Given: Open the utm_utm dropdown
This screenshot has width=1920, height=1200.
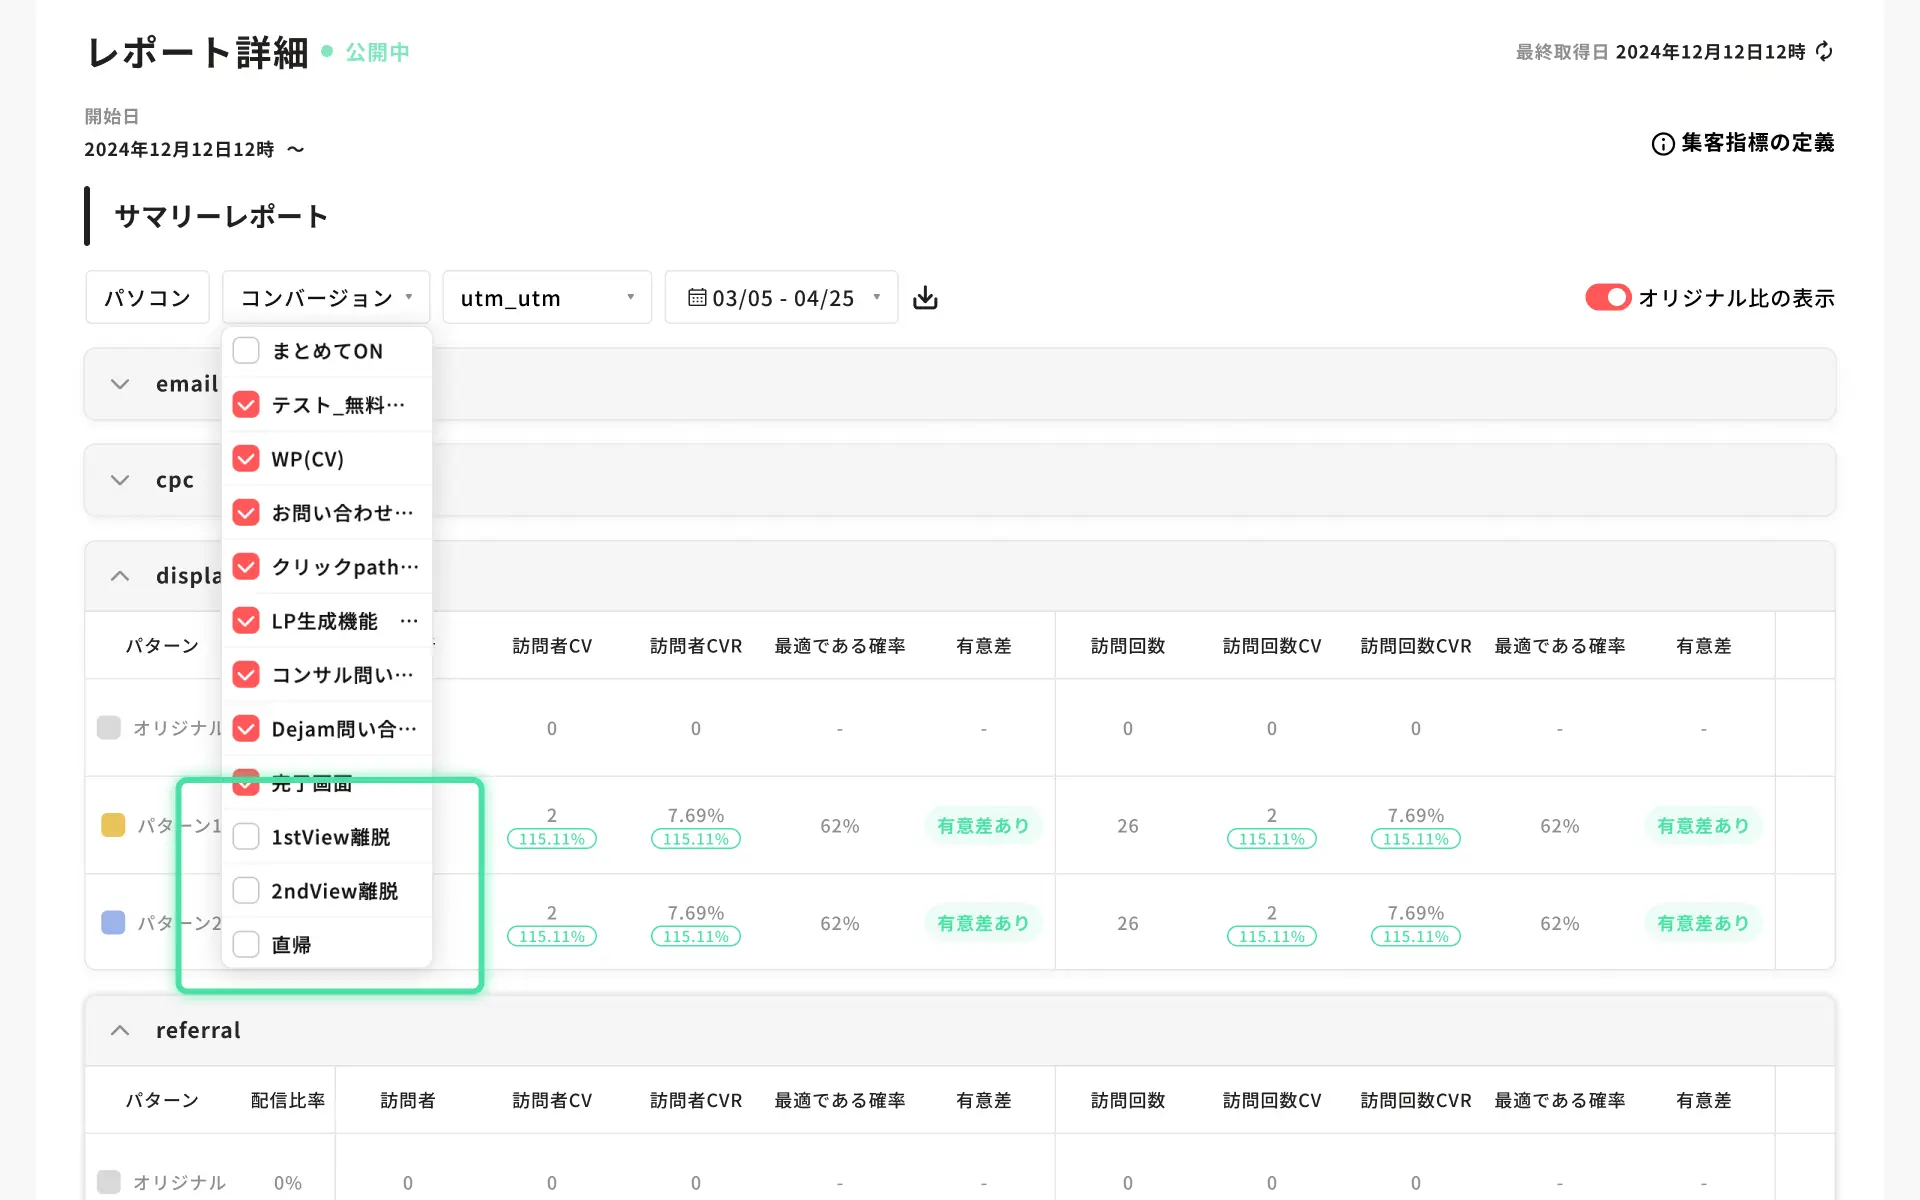Looking at the screenshot, I should click(547, 298).
